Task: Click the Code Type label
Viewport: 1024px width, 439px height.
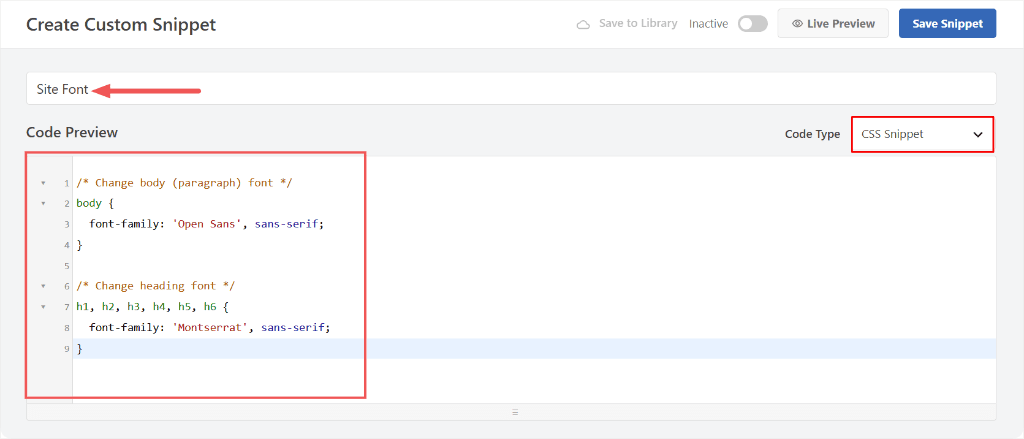Action: [x=812, y=134]
